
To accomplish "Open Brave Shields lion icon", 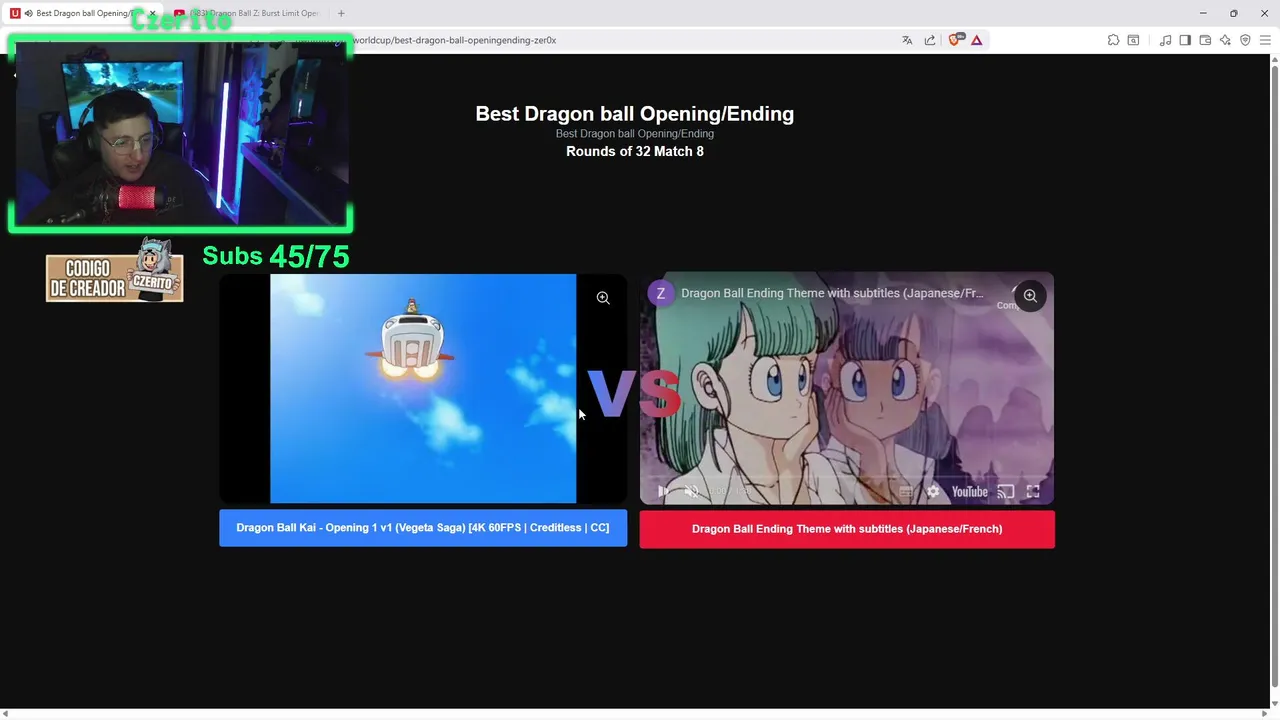I will (955, 40).
